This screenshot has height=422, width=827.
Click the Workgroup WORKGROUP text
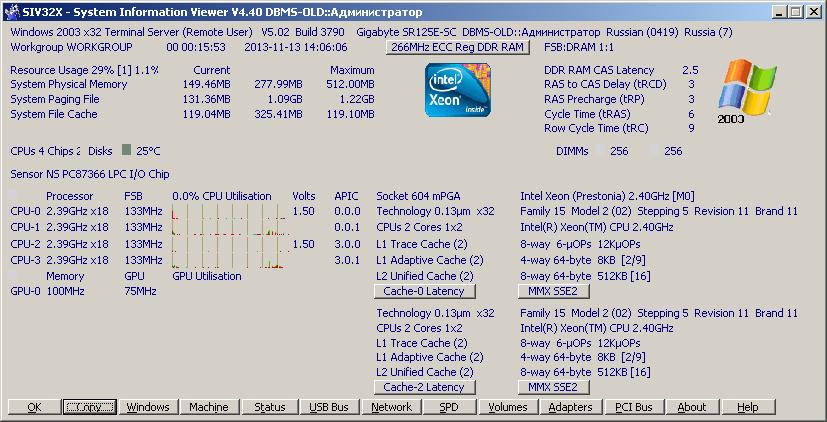click(72, 47)
